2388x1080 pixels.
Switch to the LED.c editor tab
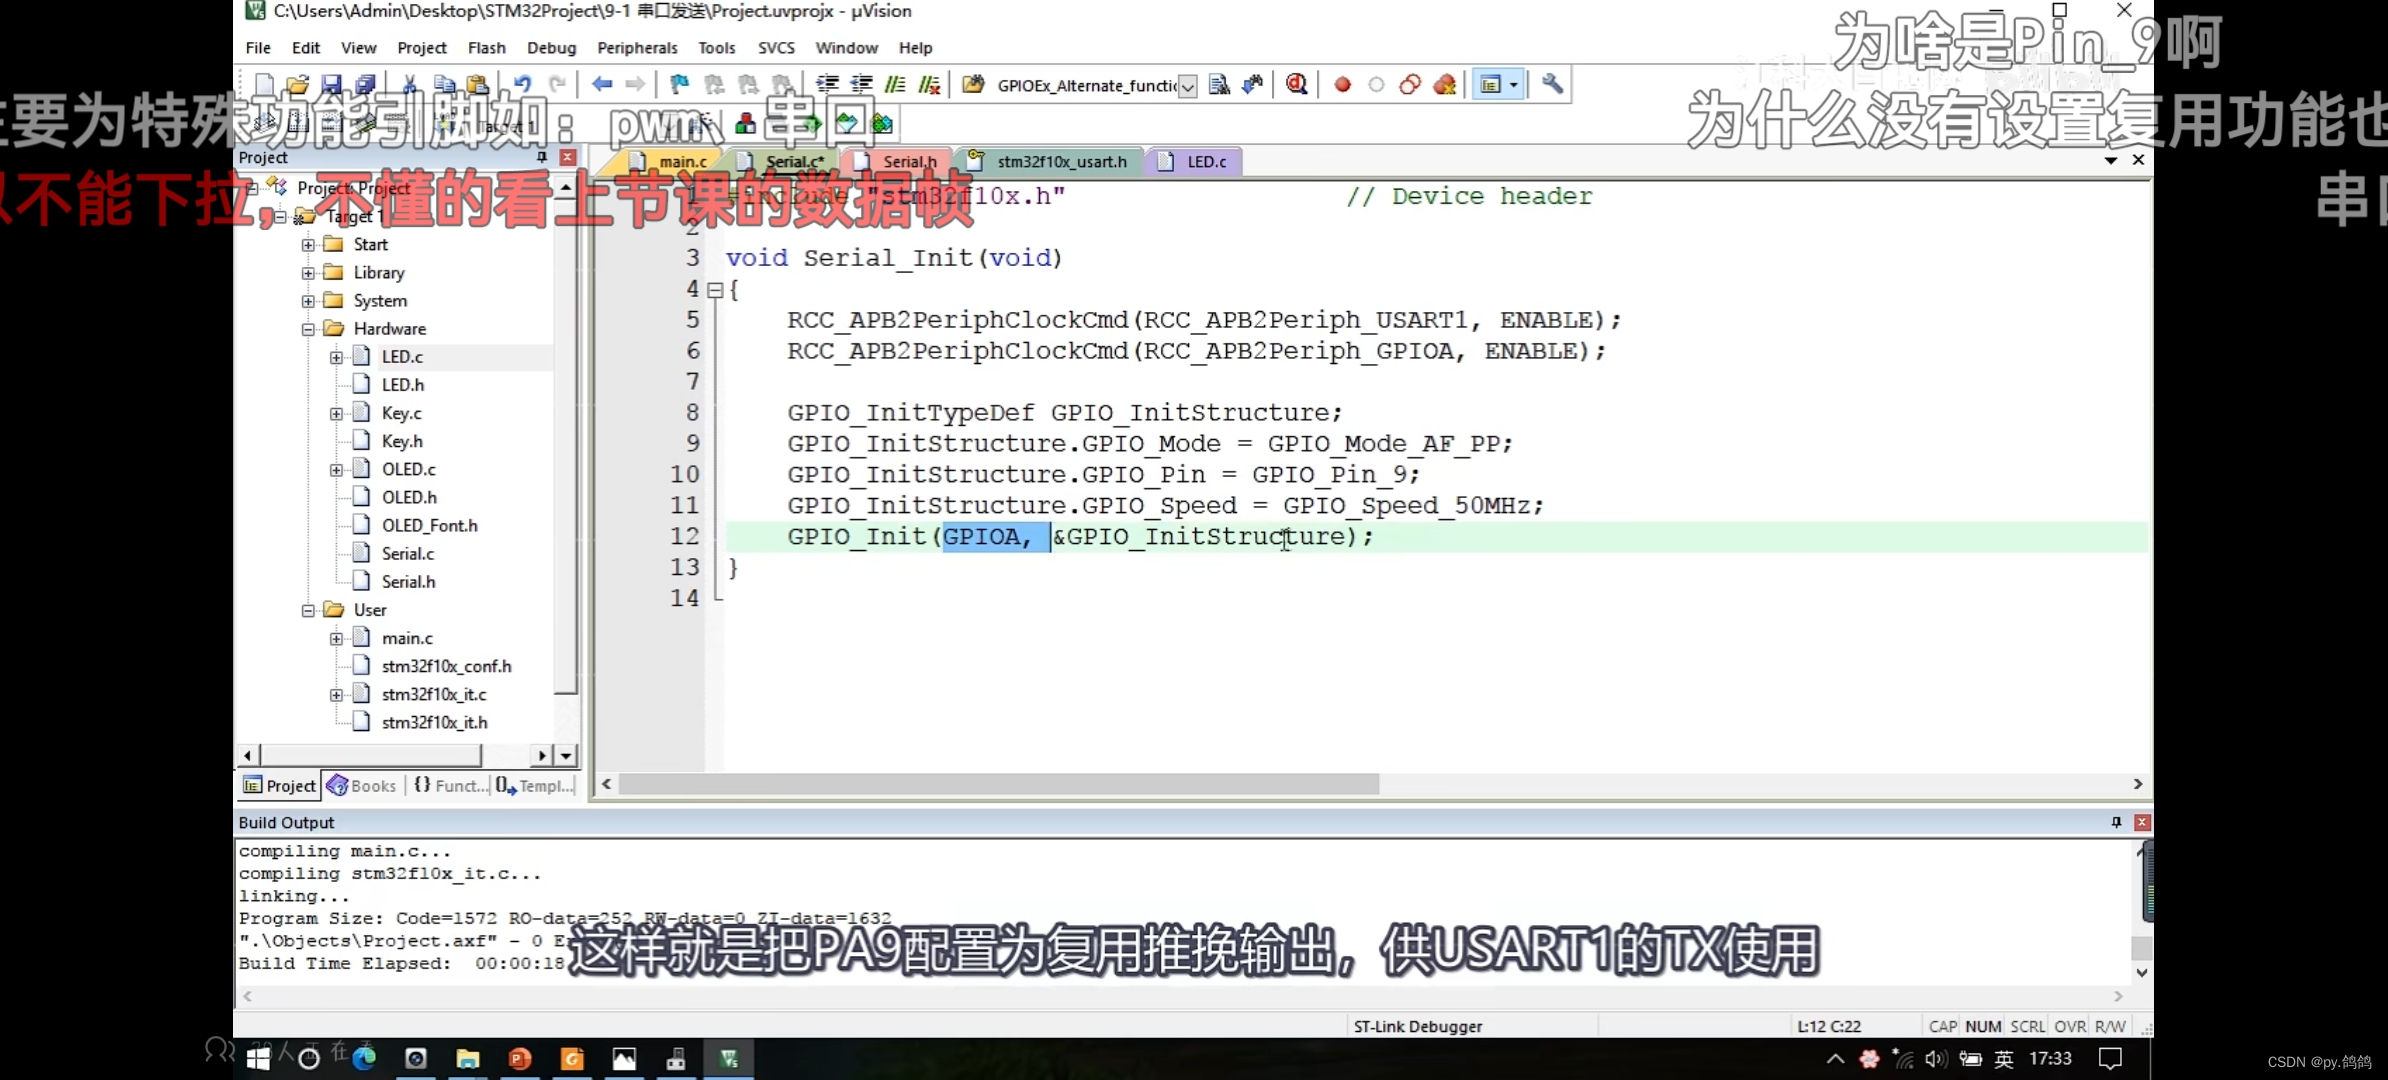click(1193, 161)
